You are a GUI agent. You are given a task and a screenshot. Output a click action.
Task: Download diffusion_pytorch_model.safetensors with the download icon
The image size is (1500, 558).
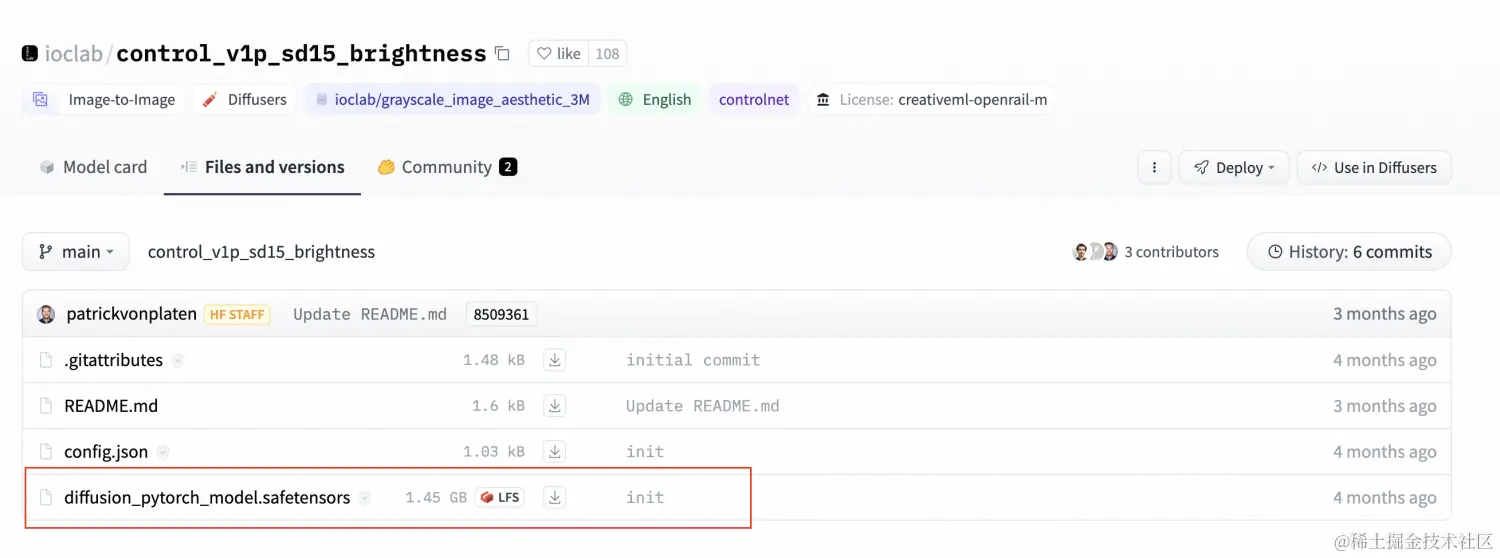tap(554, 497)
